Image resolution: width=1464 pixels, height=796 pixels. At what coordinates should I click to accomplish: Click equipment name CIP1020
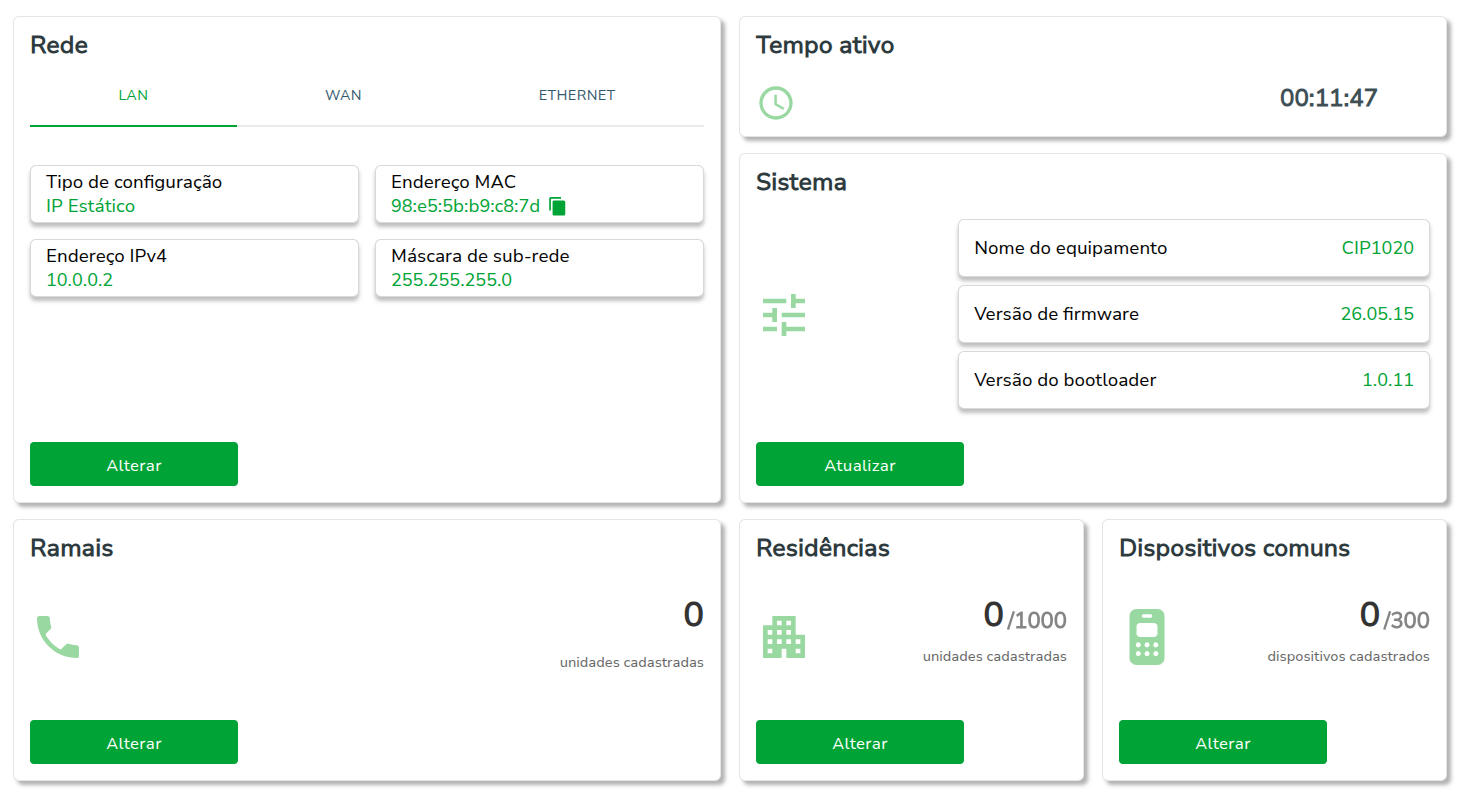[1378, 248]
